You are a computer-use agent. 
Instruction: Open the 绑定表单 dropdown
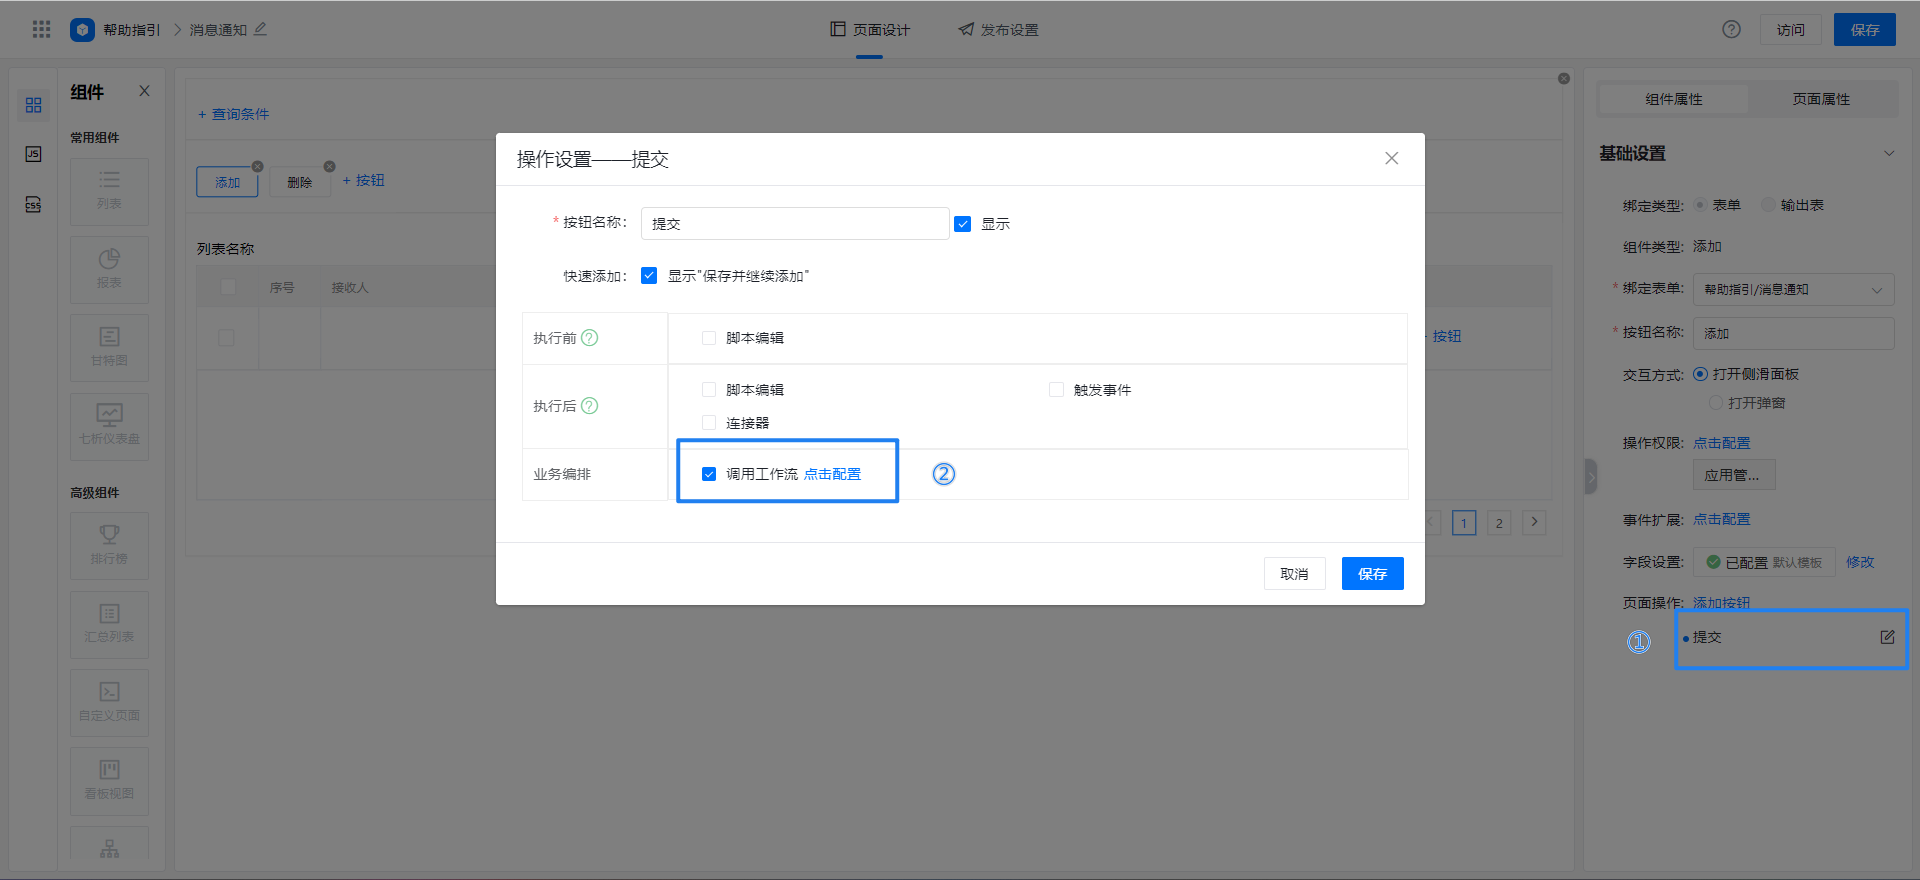click(x=1793, y=289)
